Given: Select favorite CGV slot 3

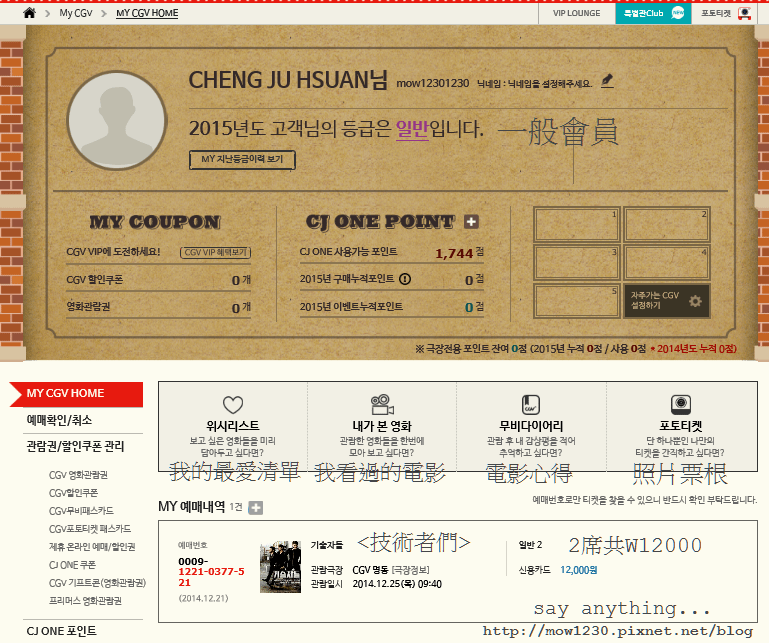Looking at the screenshot, I should pos(577,262).
